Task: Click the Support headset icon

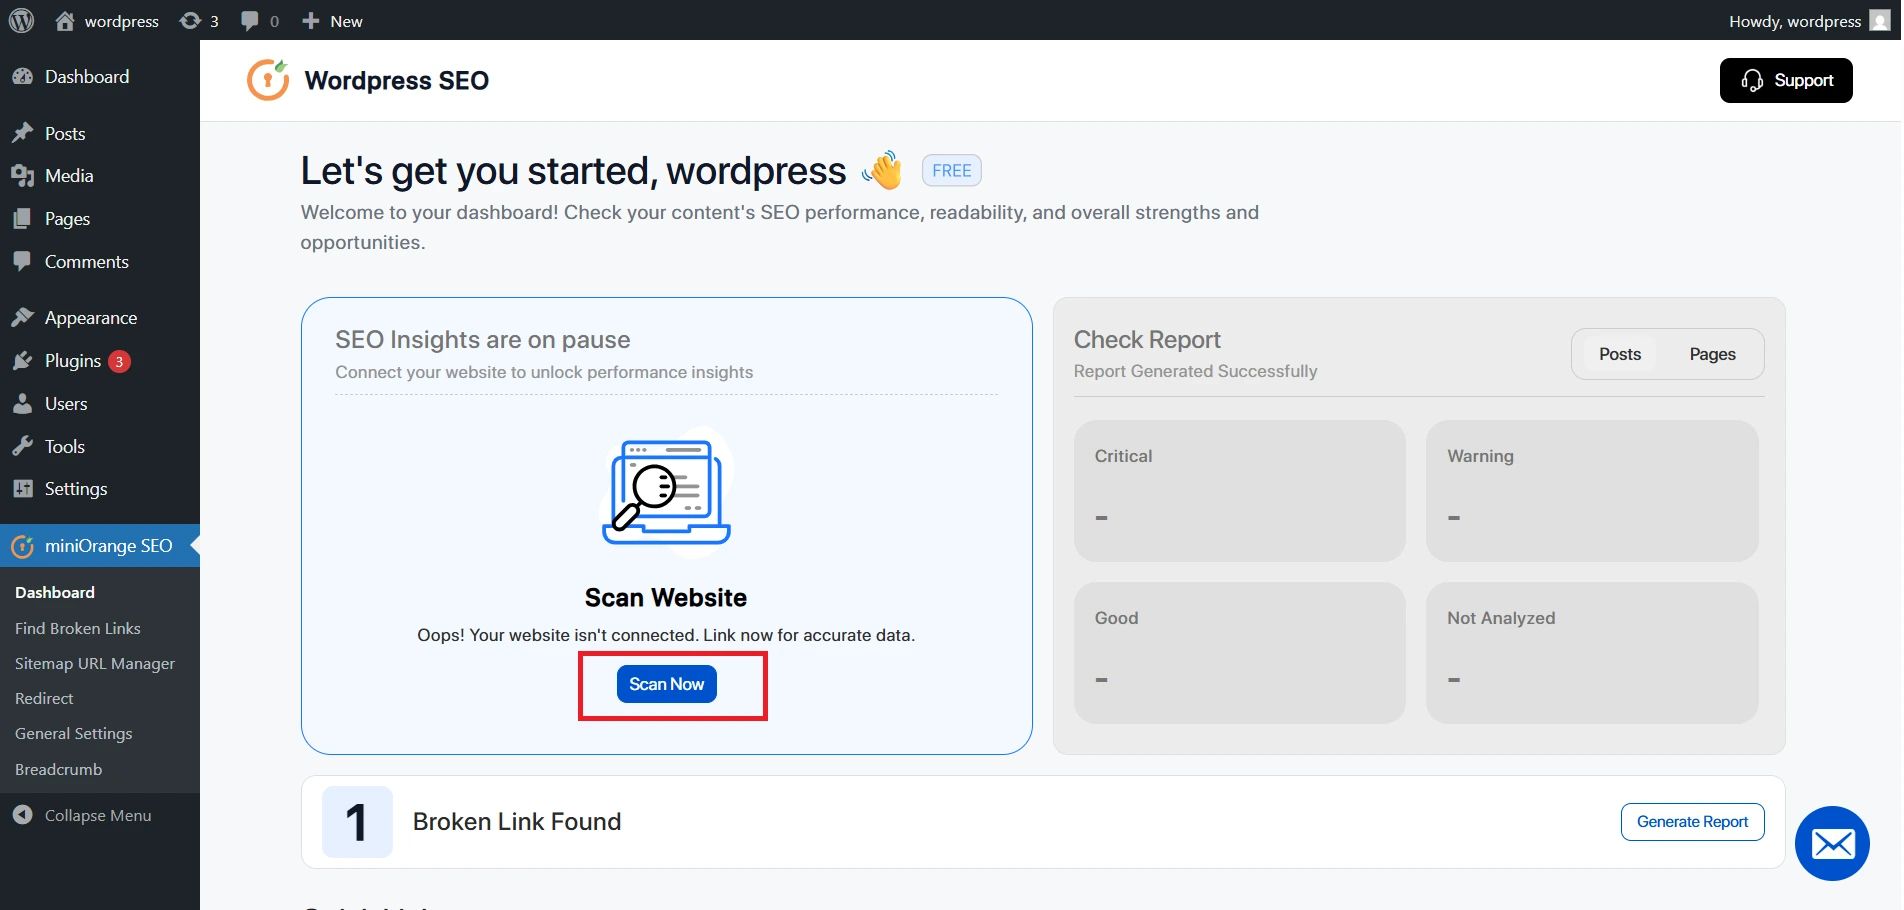Action: pos(1753,80)
